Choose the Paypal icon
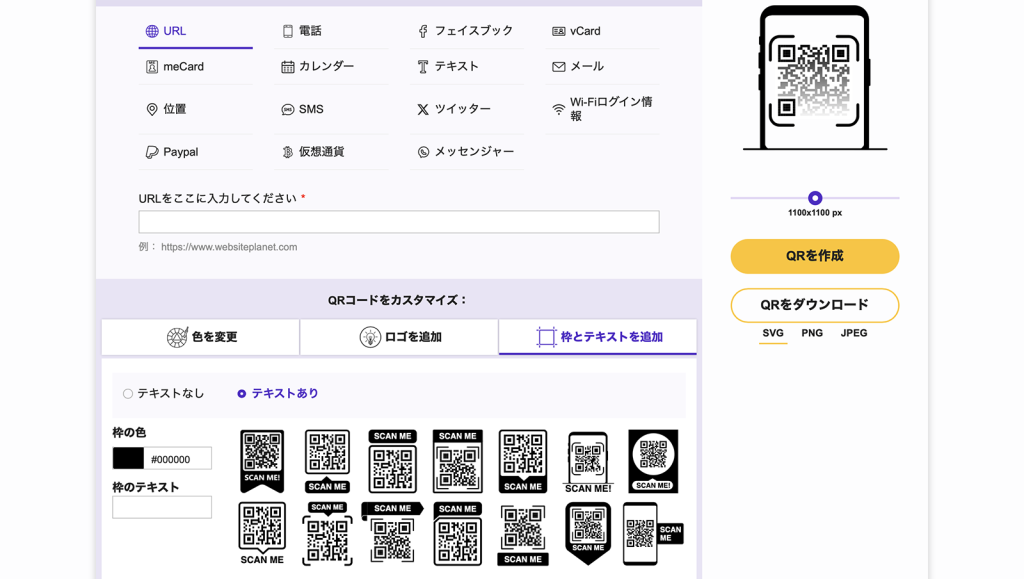Screen dimensions: 1024x579 [152, 152]
